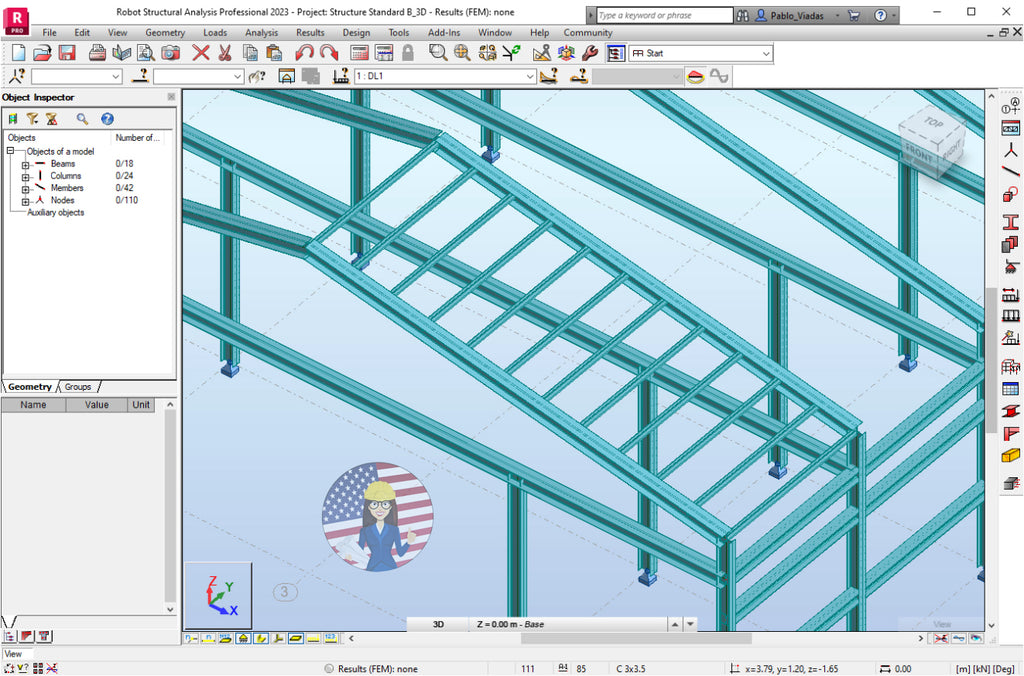Open the Pablo_Viadas account menu
This screenshot has height=676, width=1024.
coord(793,16)
